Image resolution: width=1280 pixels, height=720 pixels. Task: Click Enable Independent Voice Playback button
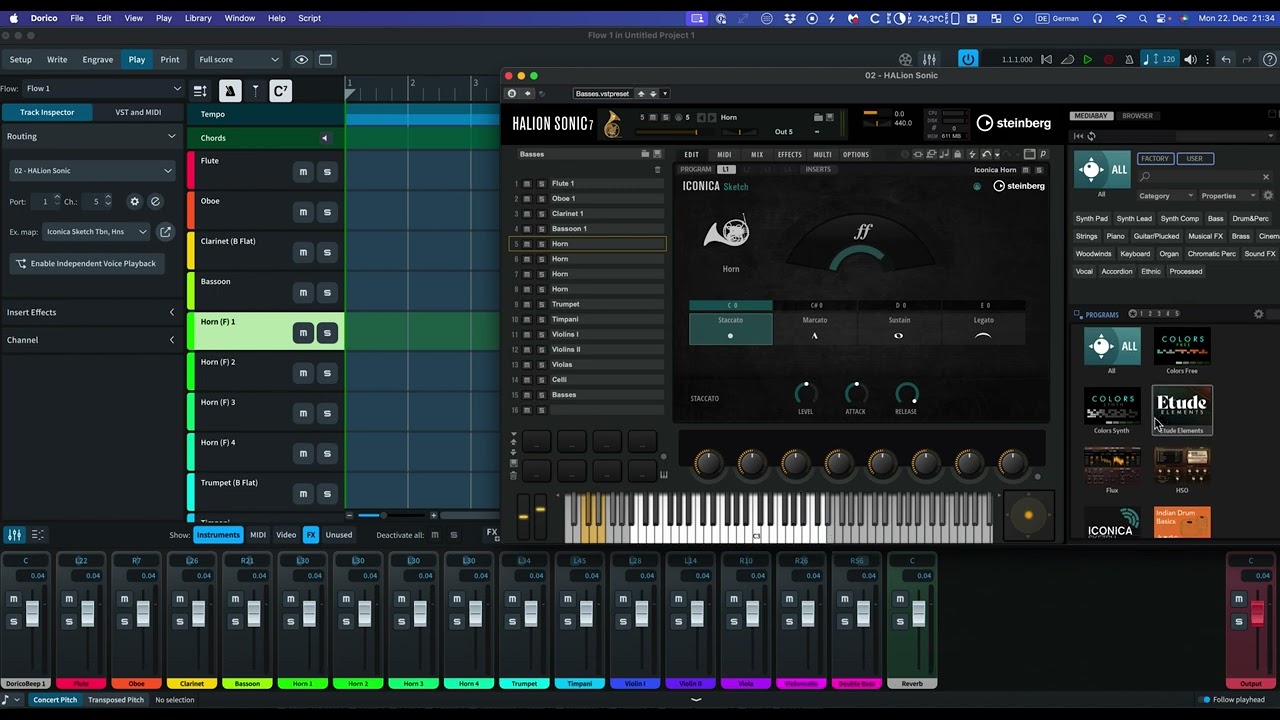coord(86,263)
